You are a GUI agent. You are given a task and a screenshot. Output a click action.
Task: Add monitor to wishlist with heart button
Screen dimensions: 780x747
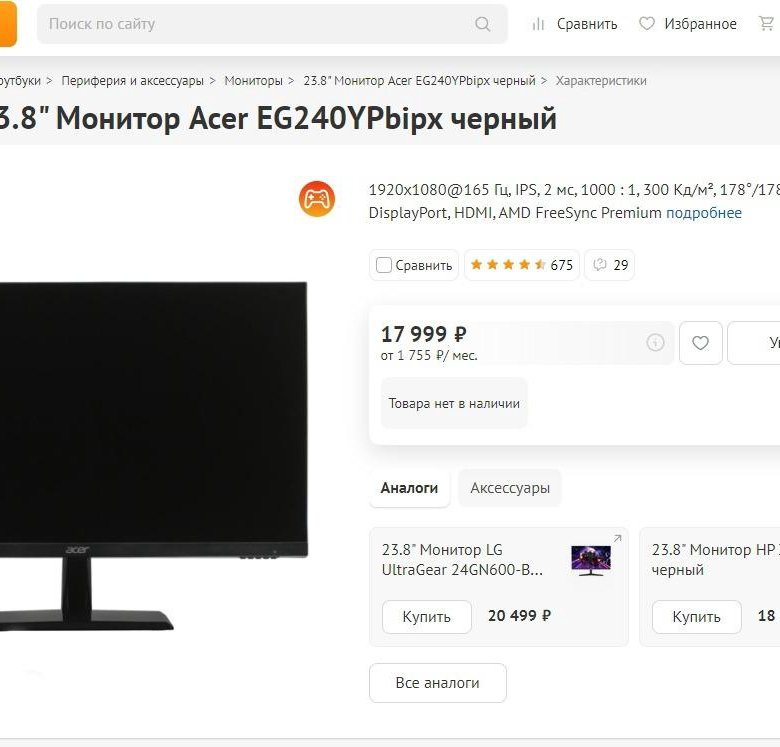pyautogui.click(x=700, y=343)
